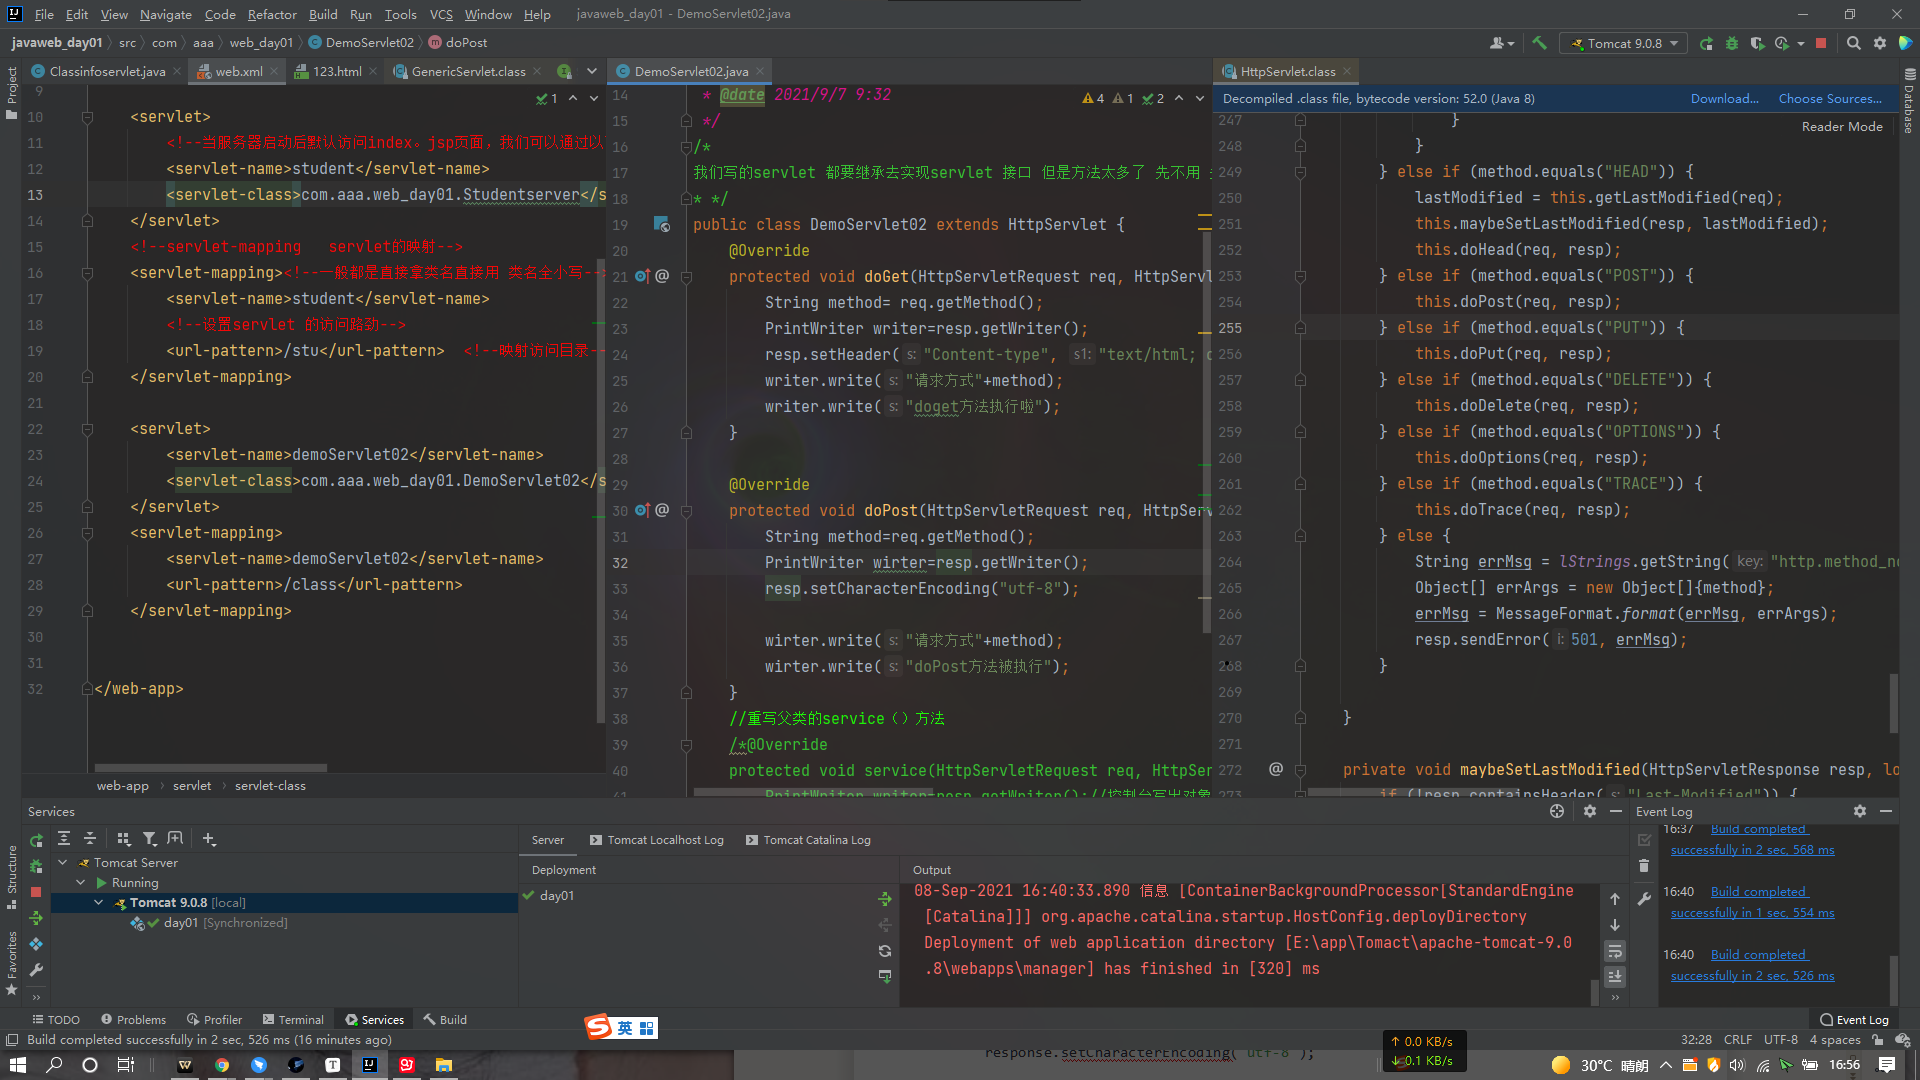Click the Download... link in the decompiled banner
The image size is (1920, 1080).
1724,98
